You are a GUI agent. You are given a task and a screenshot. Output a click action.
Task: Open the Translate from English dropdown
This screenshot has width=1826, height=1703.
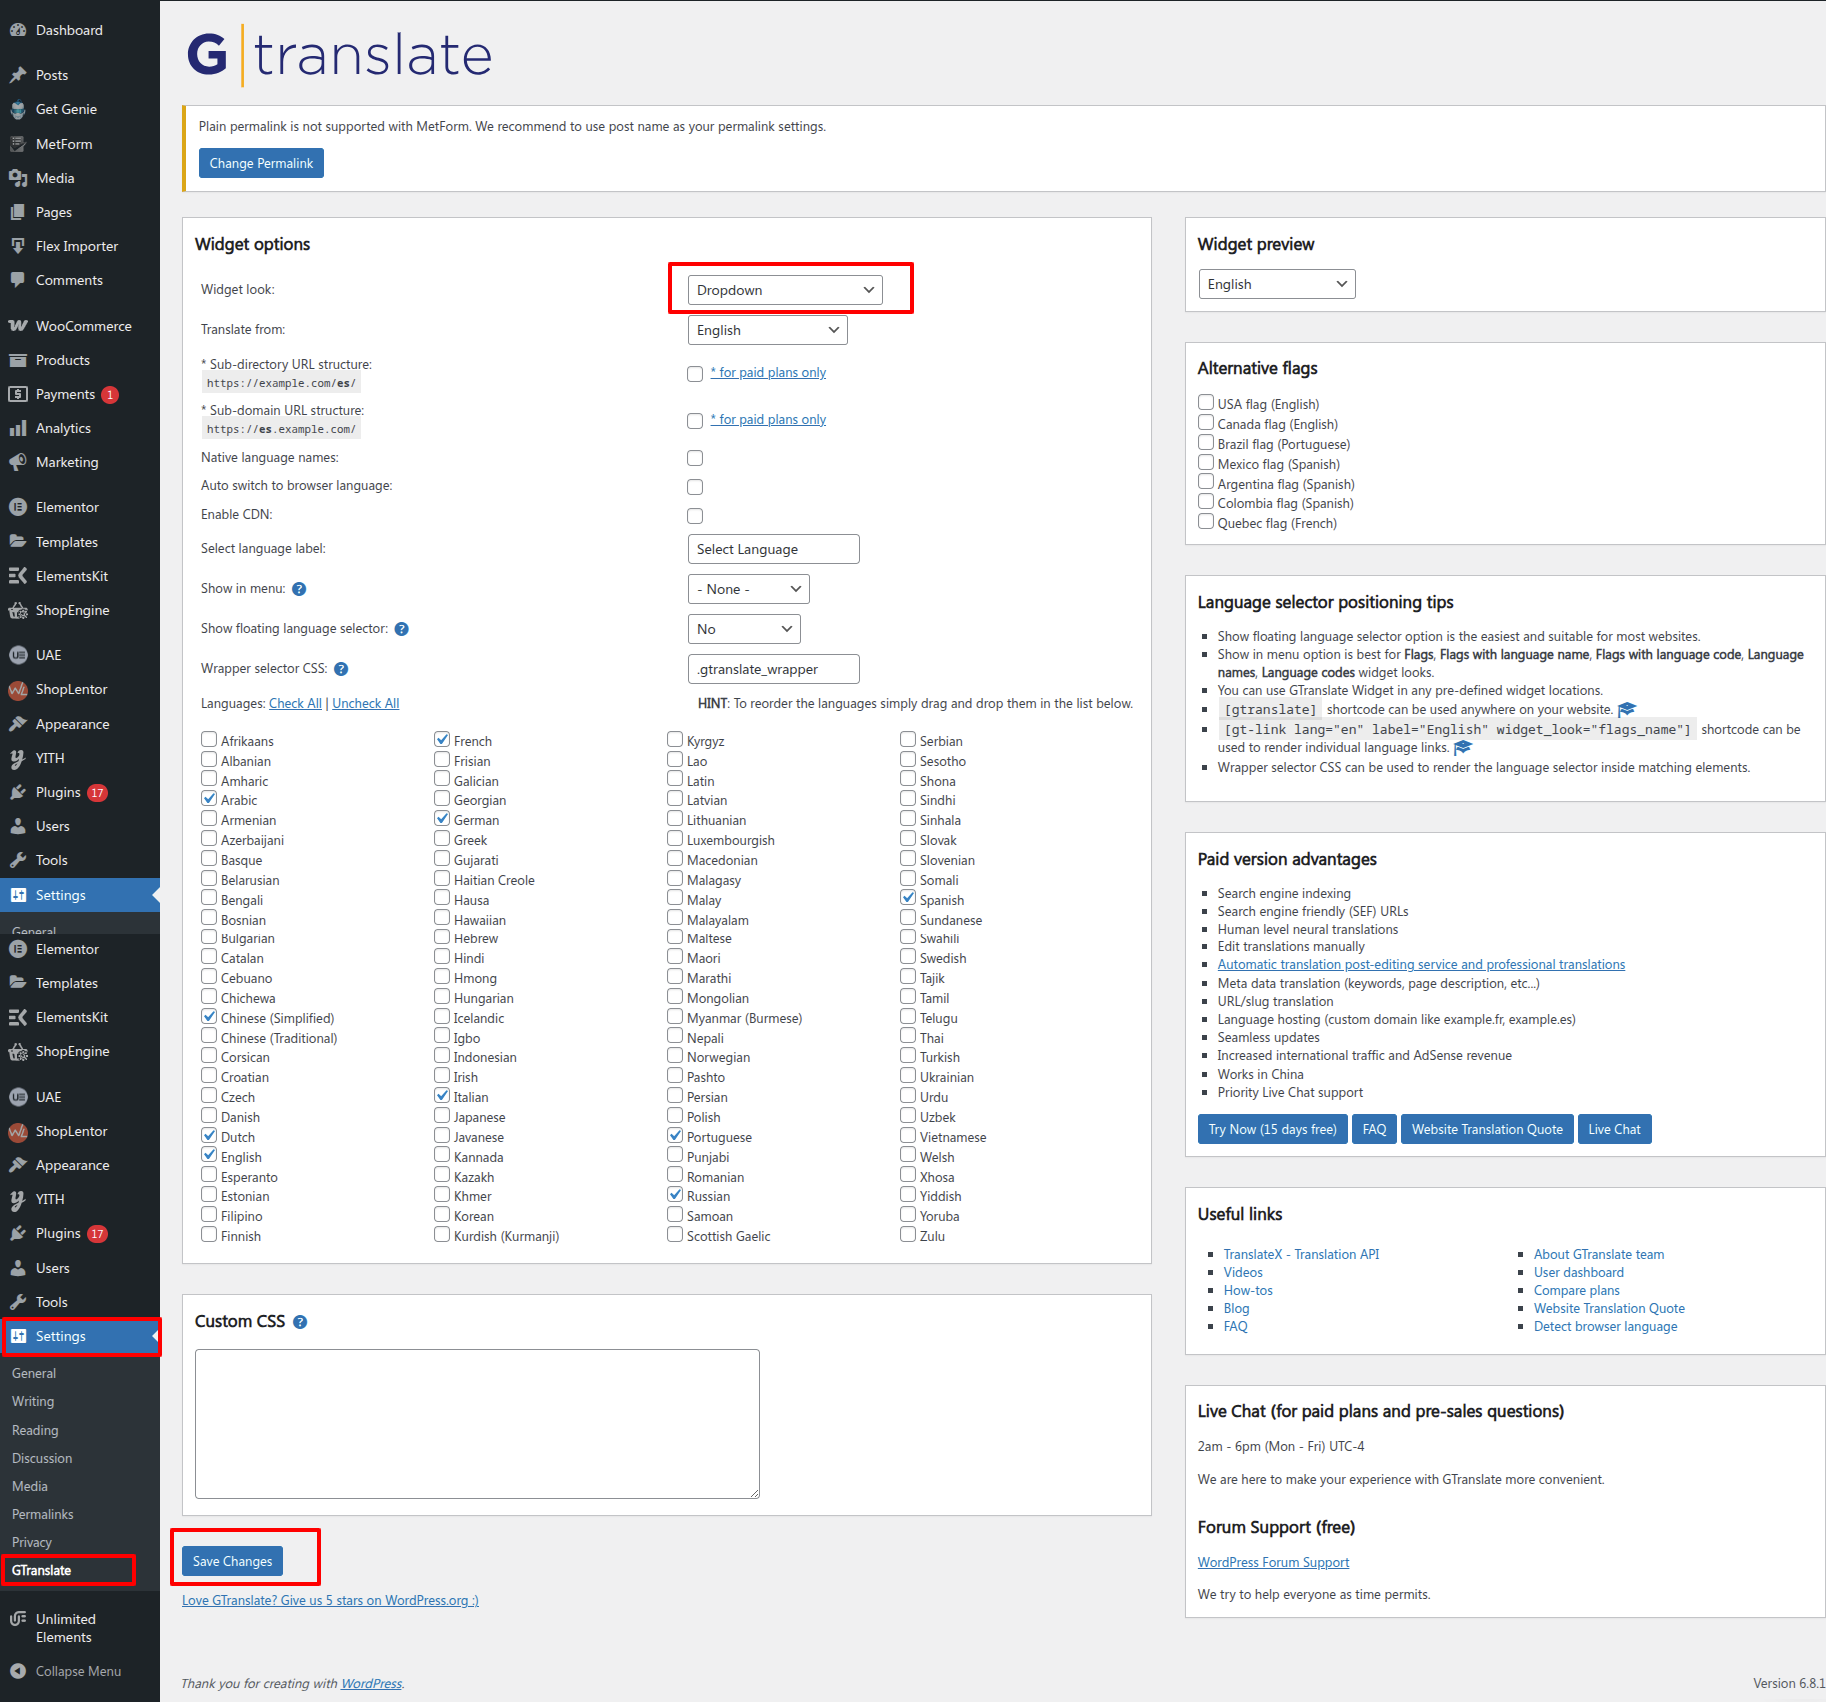(x=768, y=330)
